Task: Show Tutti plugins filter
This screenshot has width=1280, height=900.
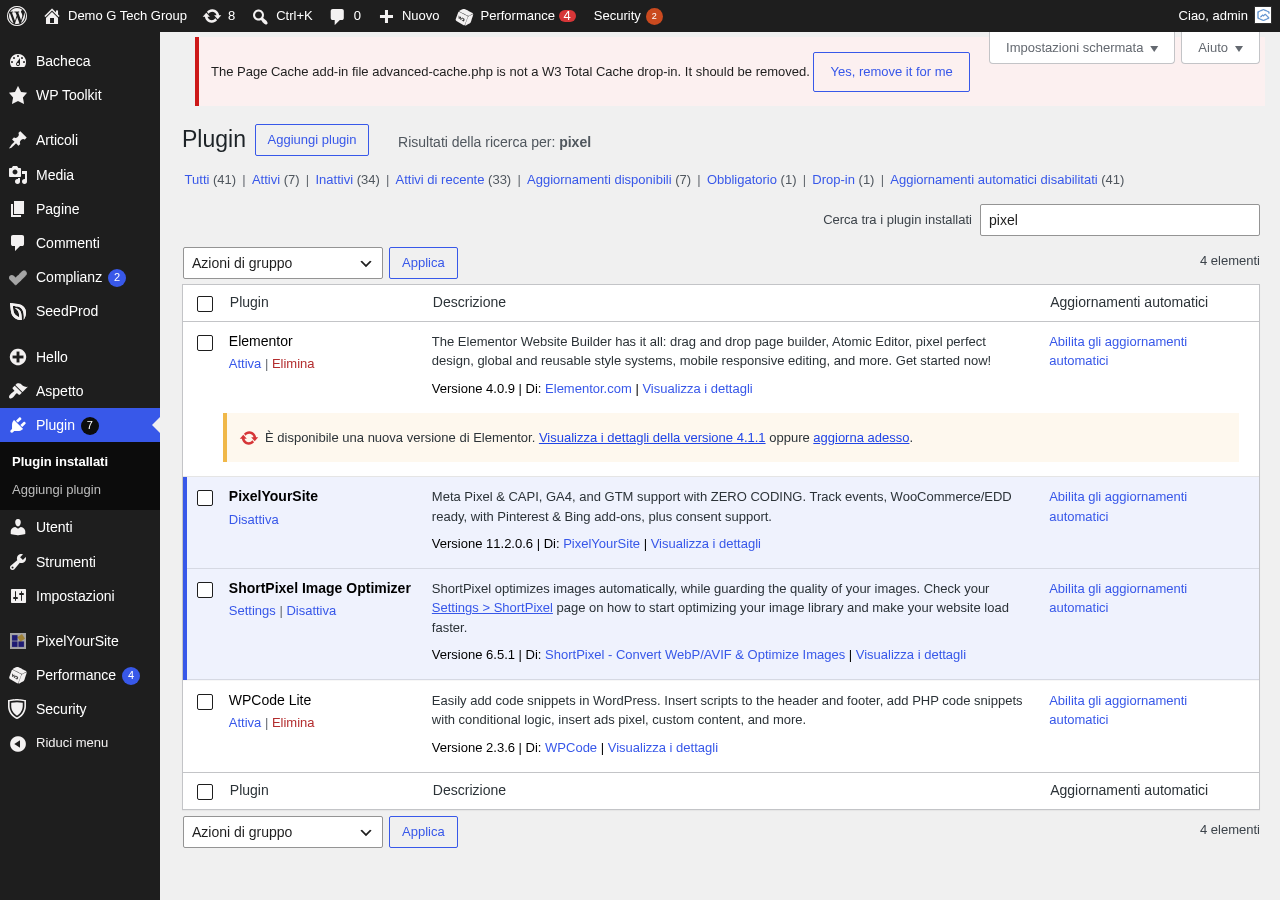Action: (197, 180)
